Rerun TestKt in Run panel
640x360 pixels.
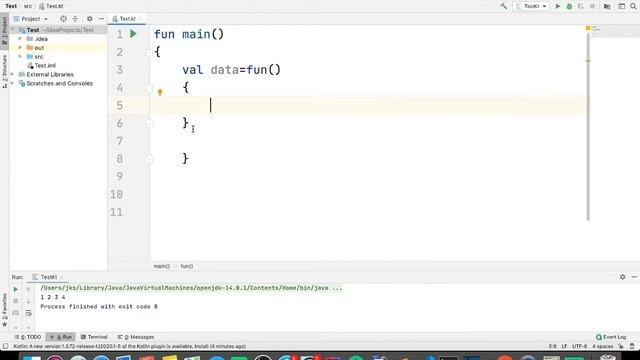(16, 289)
